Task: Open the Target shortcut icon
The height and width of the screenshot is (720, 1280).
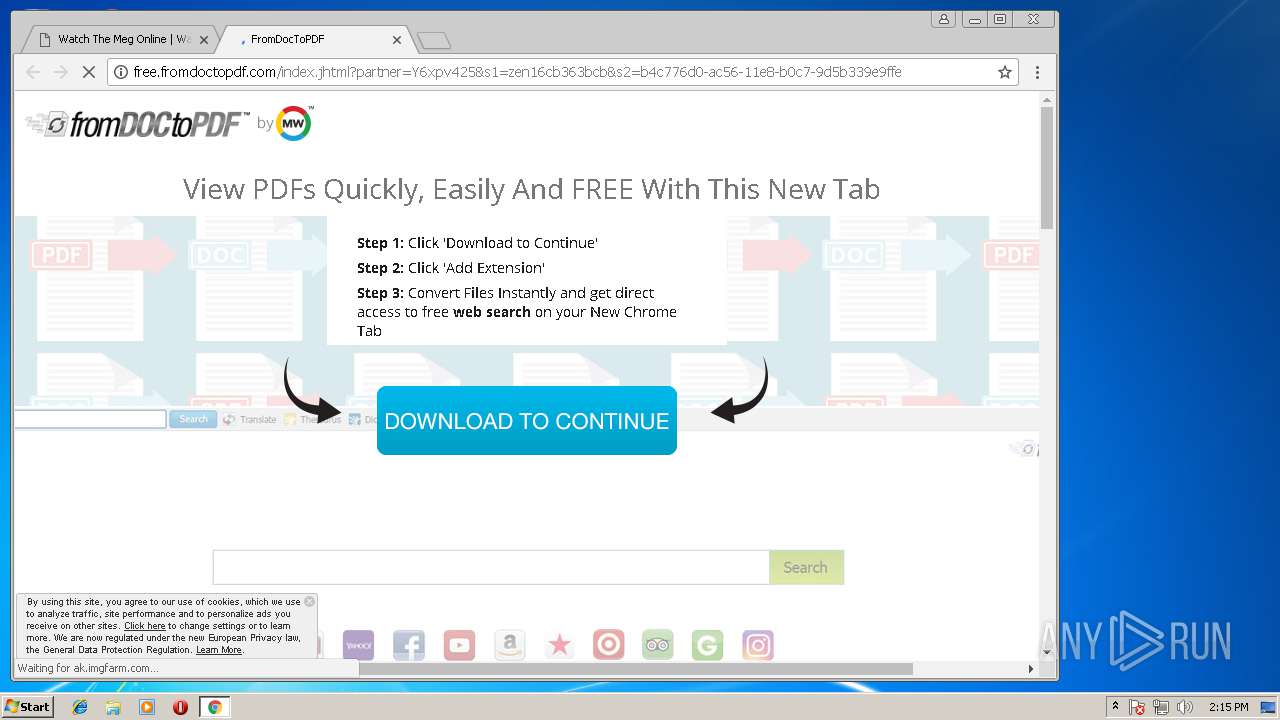Action: pyautogui.click(x=608, y=645)
